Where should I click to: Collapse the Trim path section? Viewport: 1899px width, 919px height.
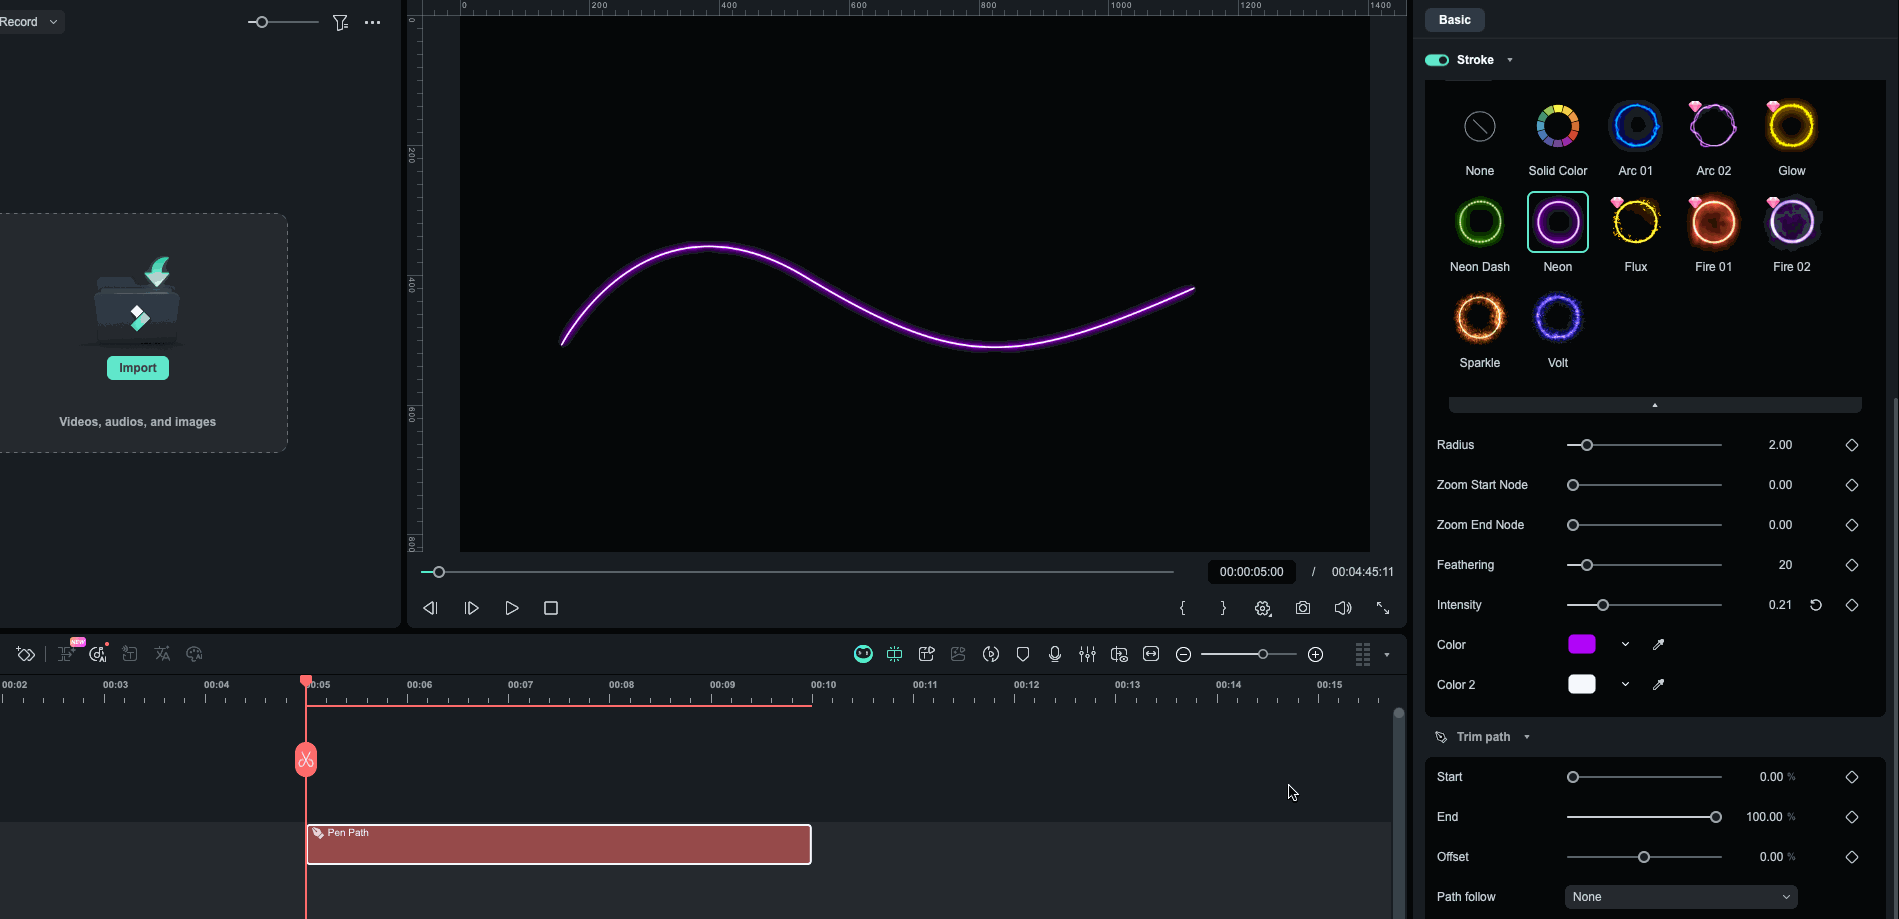click(x=1526, y=736)
